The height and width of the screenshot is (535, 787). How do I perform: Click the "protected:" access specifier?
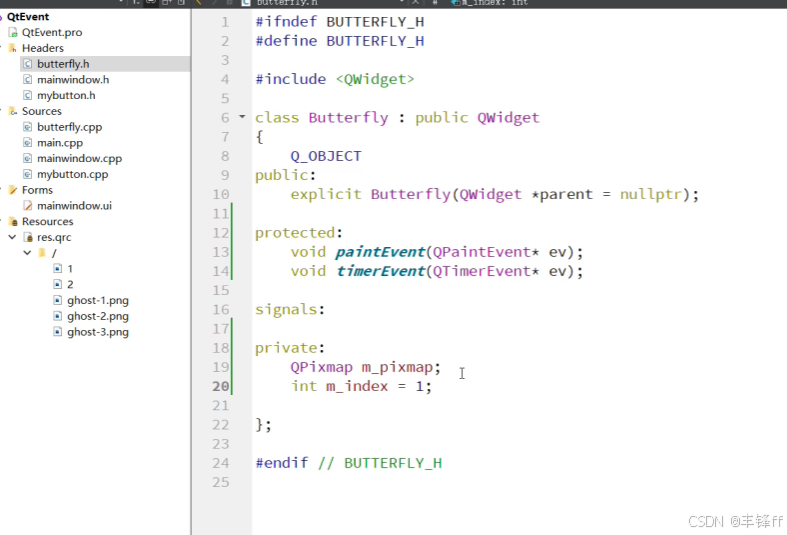point(299,233)
